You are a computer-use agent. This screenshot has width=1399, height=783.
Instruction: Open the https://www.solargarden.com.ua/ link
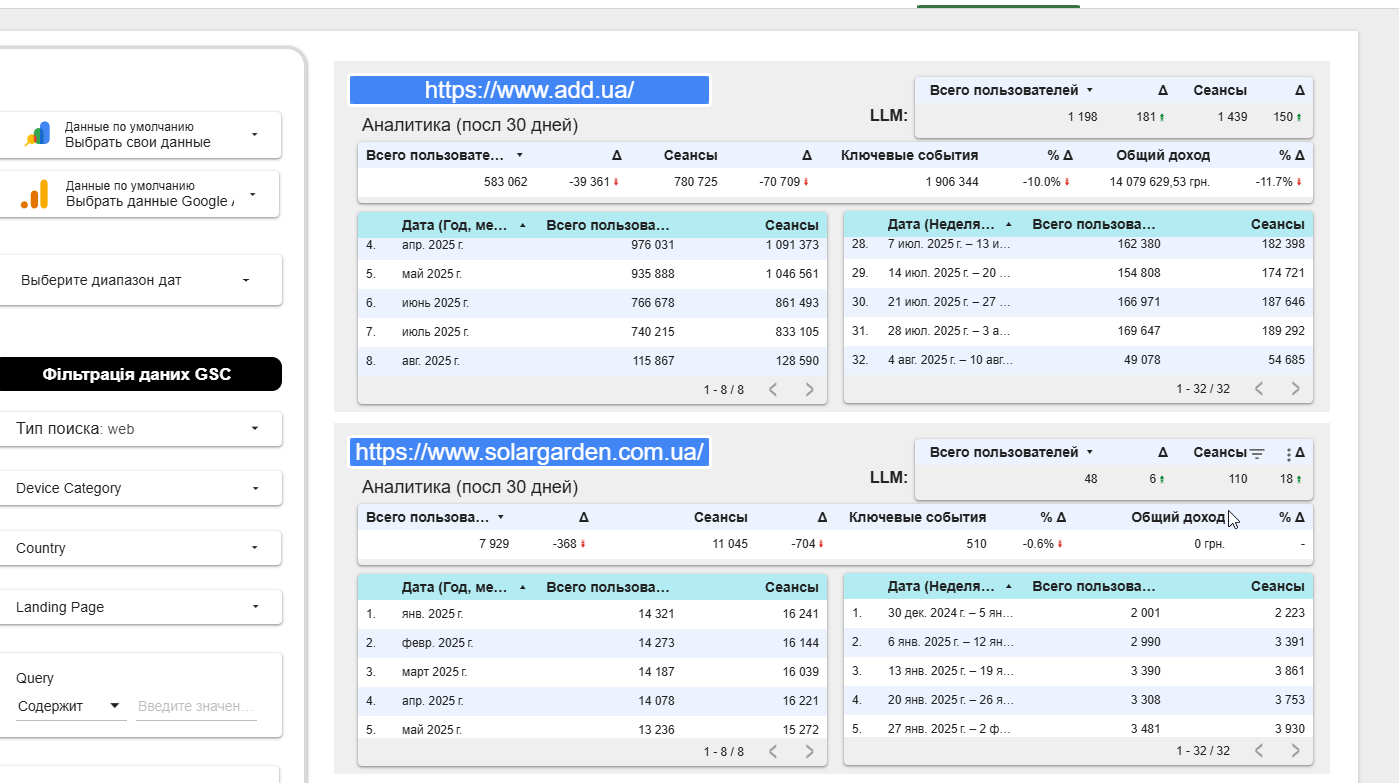click(529, 452)
